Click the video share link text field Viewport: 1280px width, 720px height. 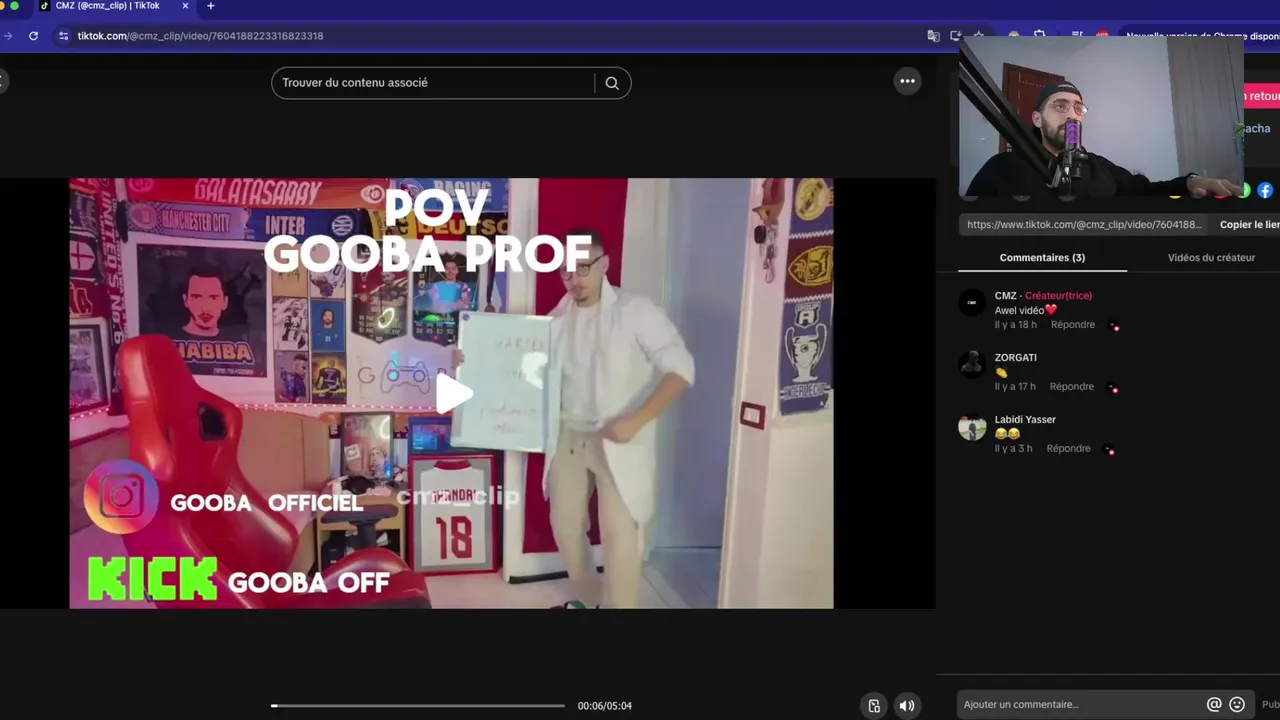pyautogui.click(x=1085, y=225)
